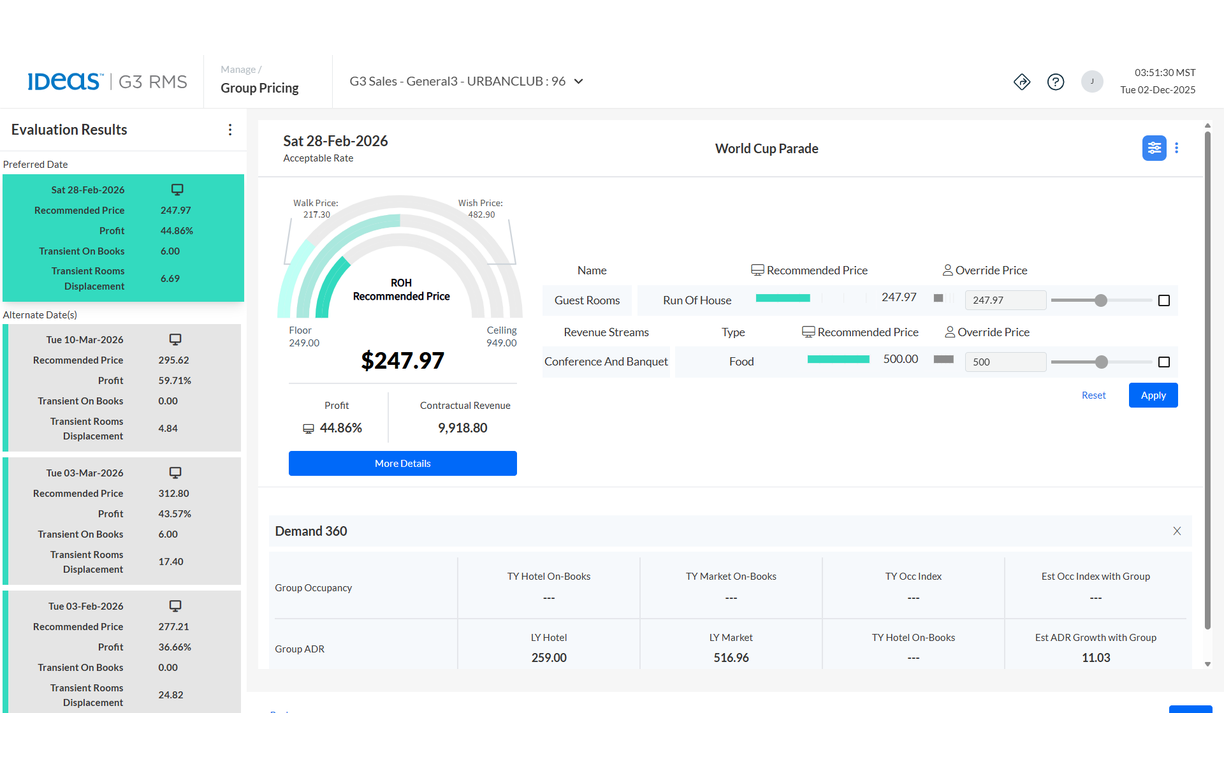
Task: Click the filter settings icon by World Cup Parade
Action: pyautogui.click(x=1154, y=148)
